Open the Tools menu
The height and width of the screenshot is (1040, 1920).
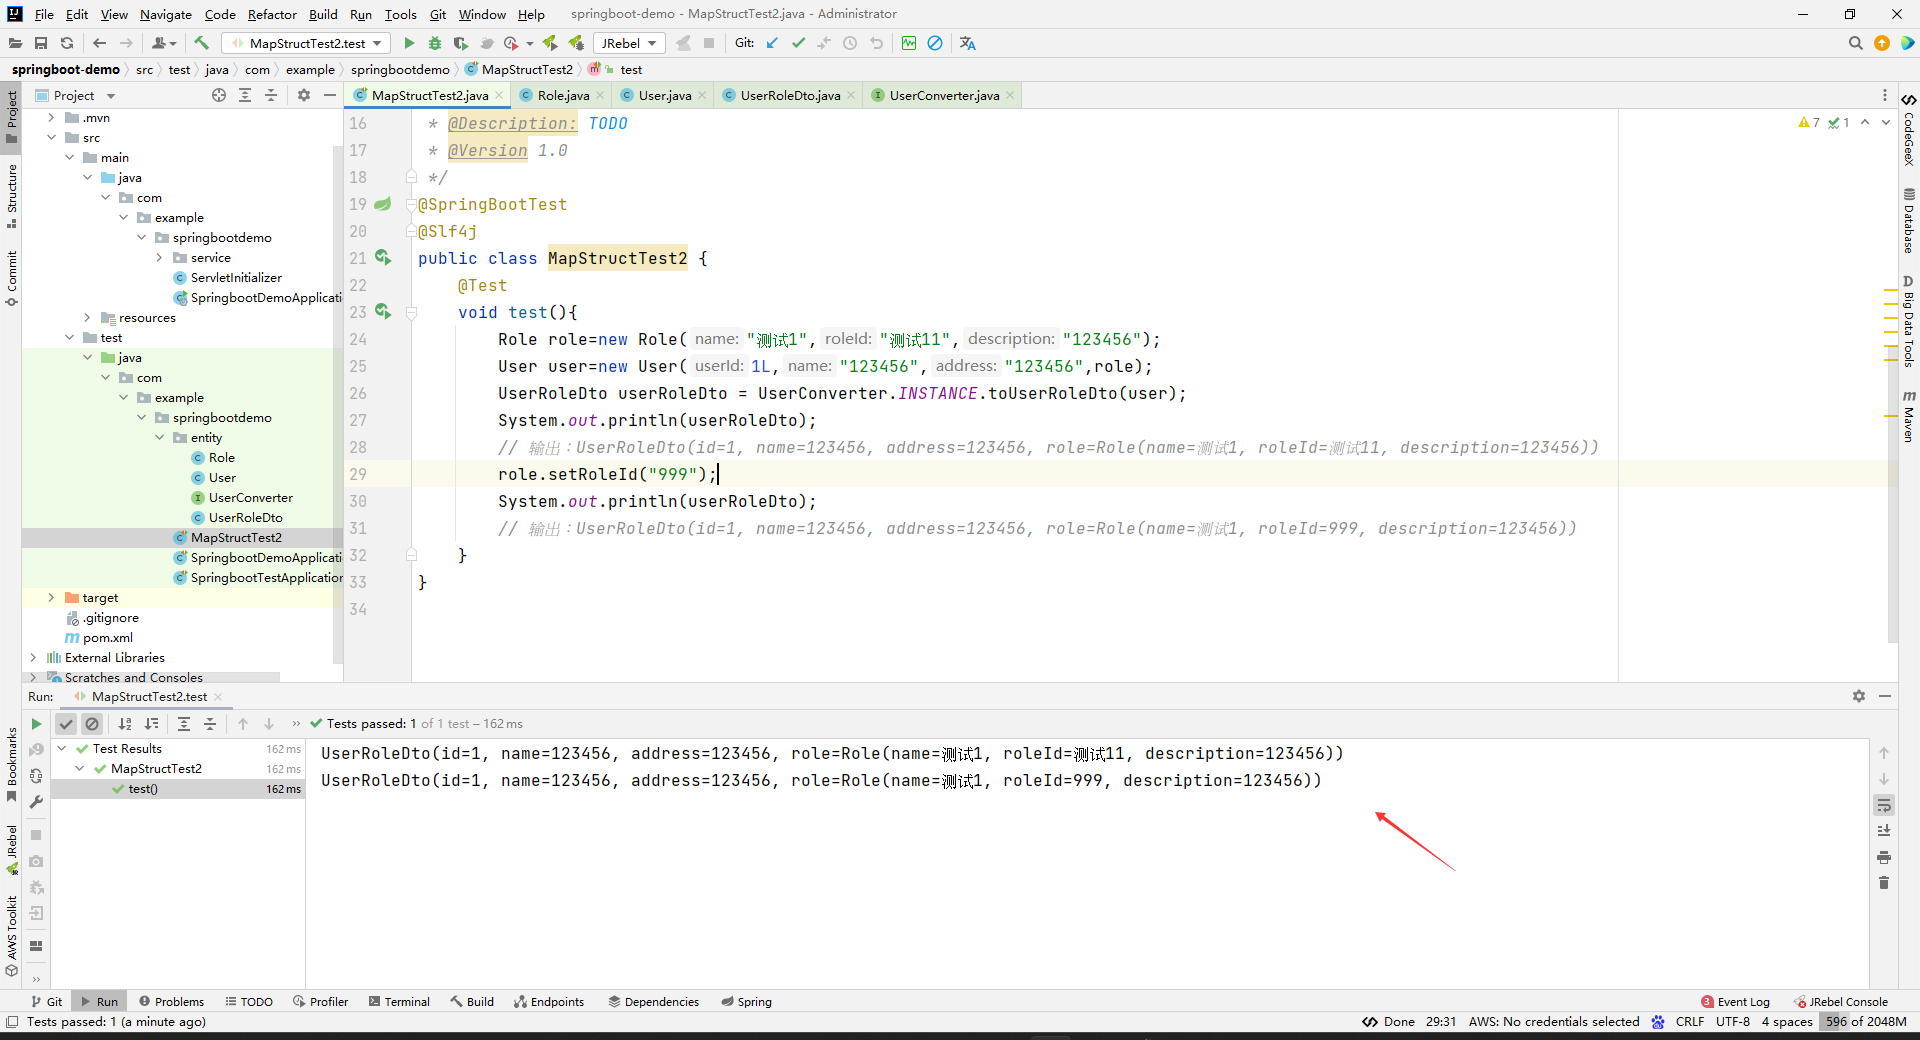point(400,14)
